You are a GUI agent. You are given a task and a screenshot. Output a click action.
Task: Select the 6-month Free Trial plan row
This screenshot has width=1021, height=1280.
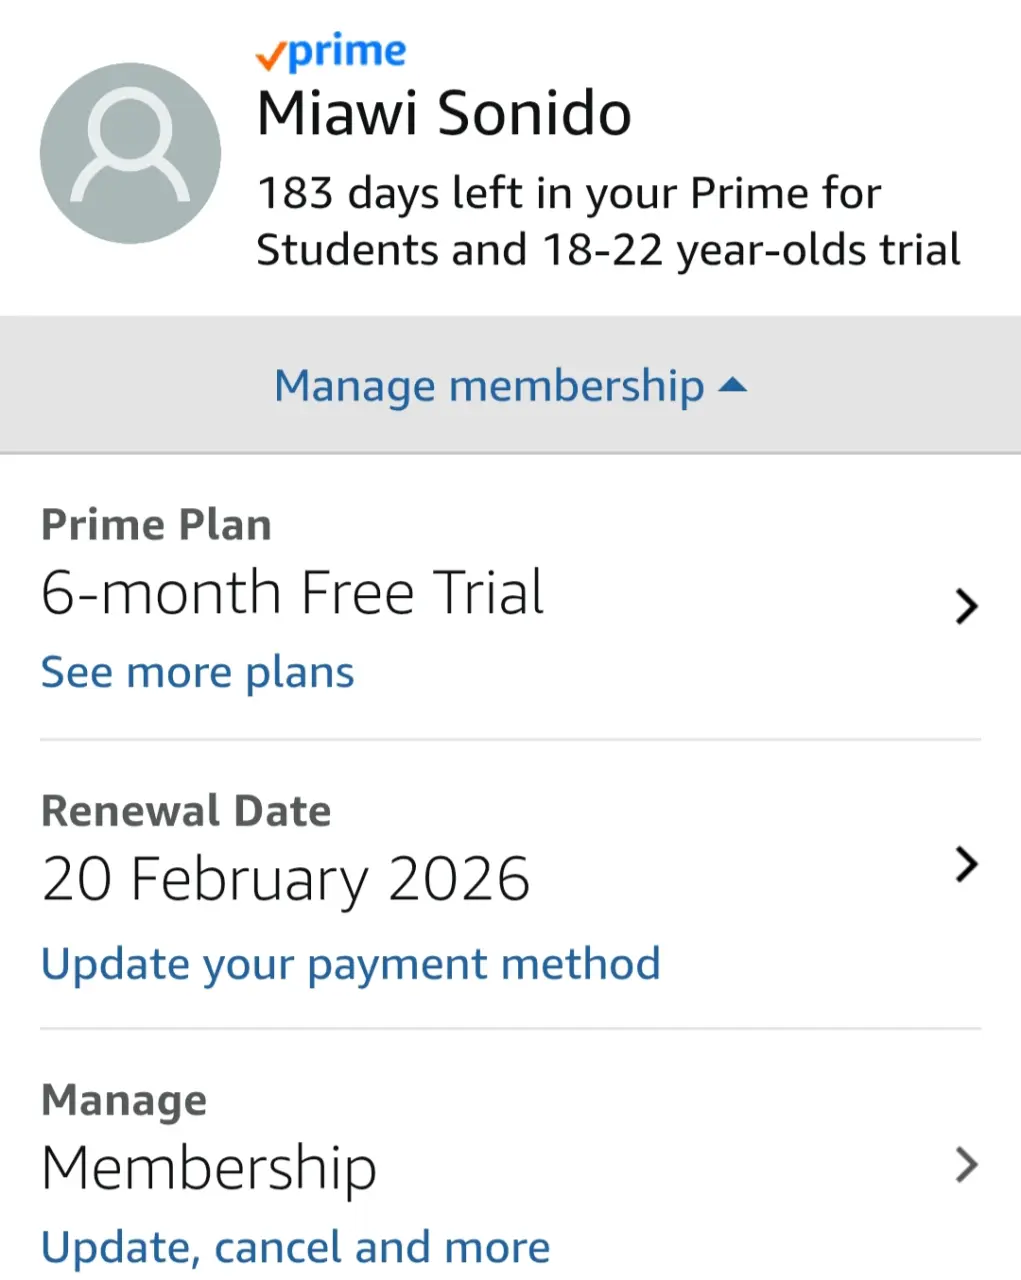click(x=510, y=598)
